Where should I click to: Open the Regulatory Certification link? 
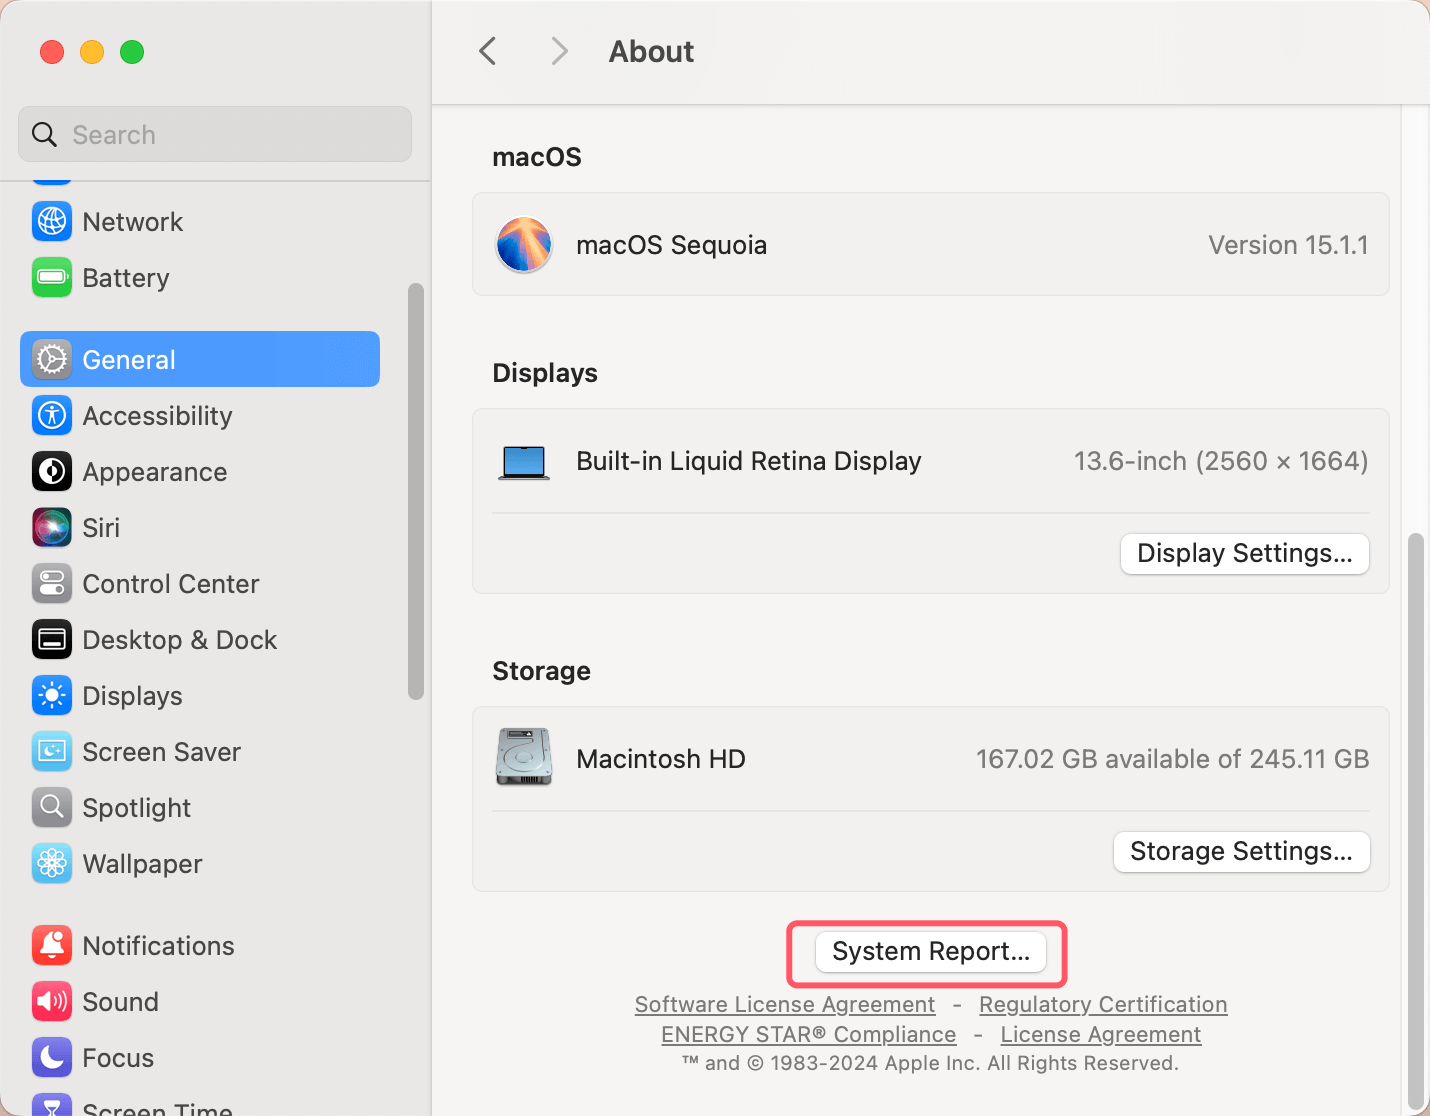tap(1103, 1004)
